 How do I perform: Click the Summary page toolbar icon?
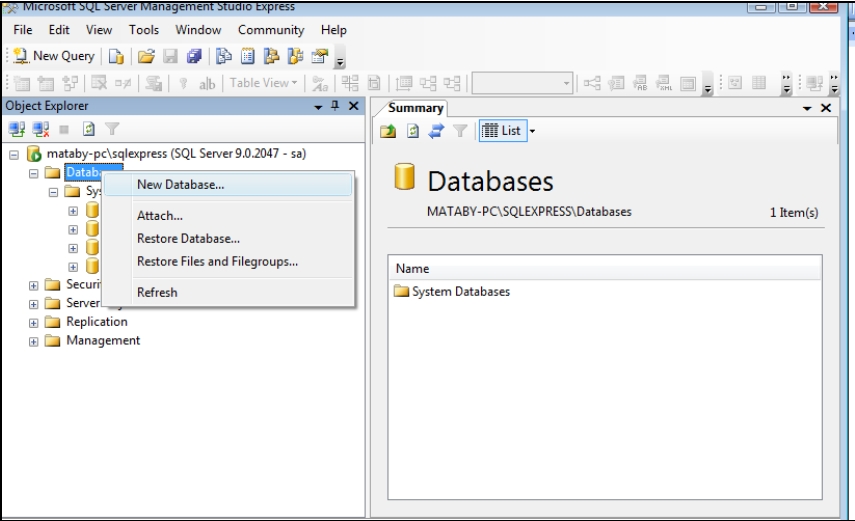pyautogui.click(x=248, y=56)
